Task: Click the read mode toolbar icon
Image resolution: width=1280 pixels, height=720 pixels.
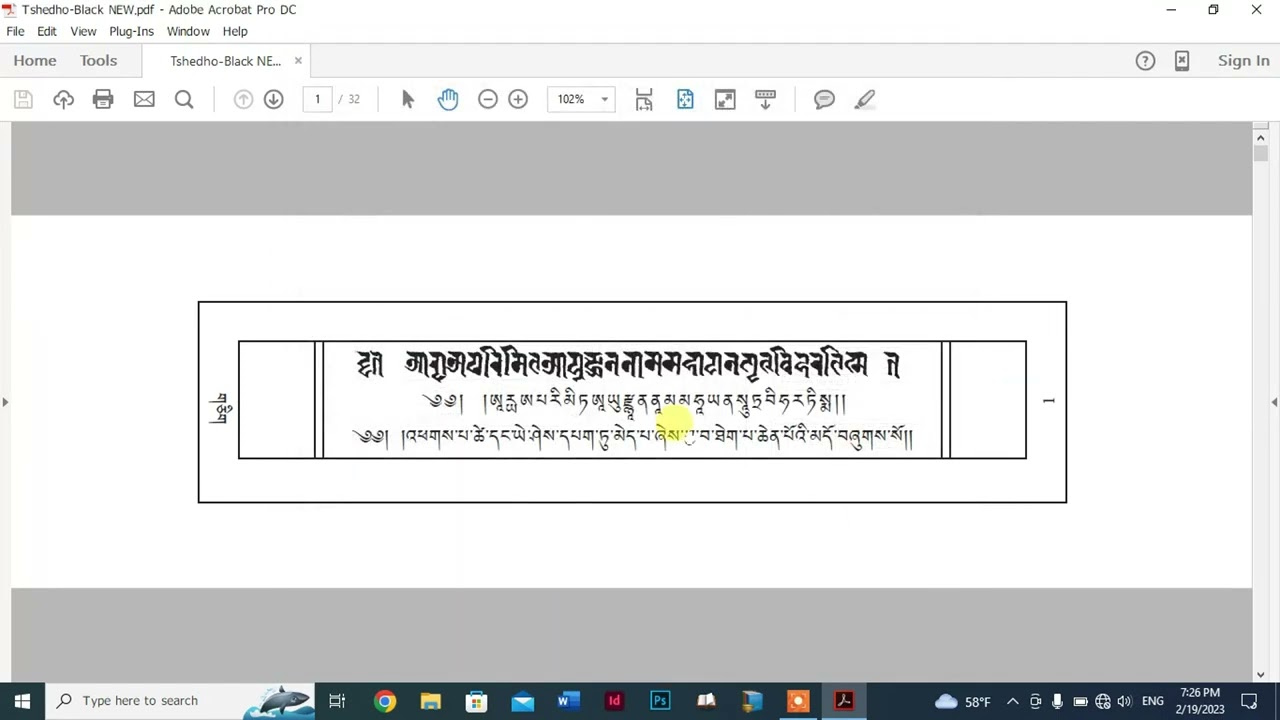Action: 765,99
